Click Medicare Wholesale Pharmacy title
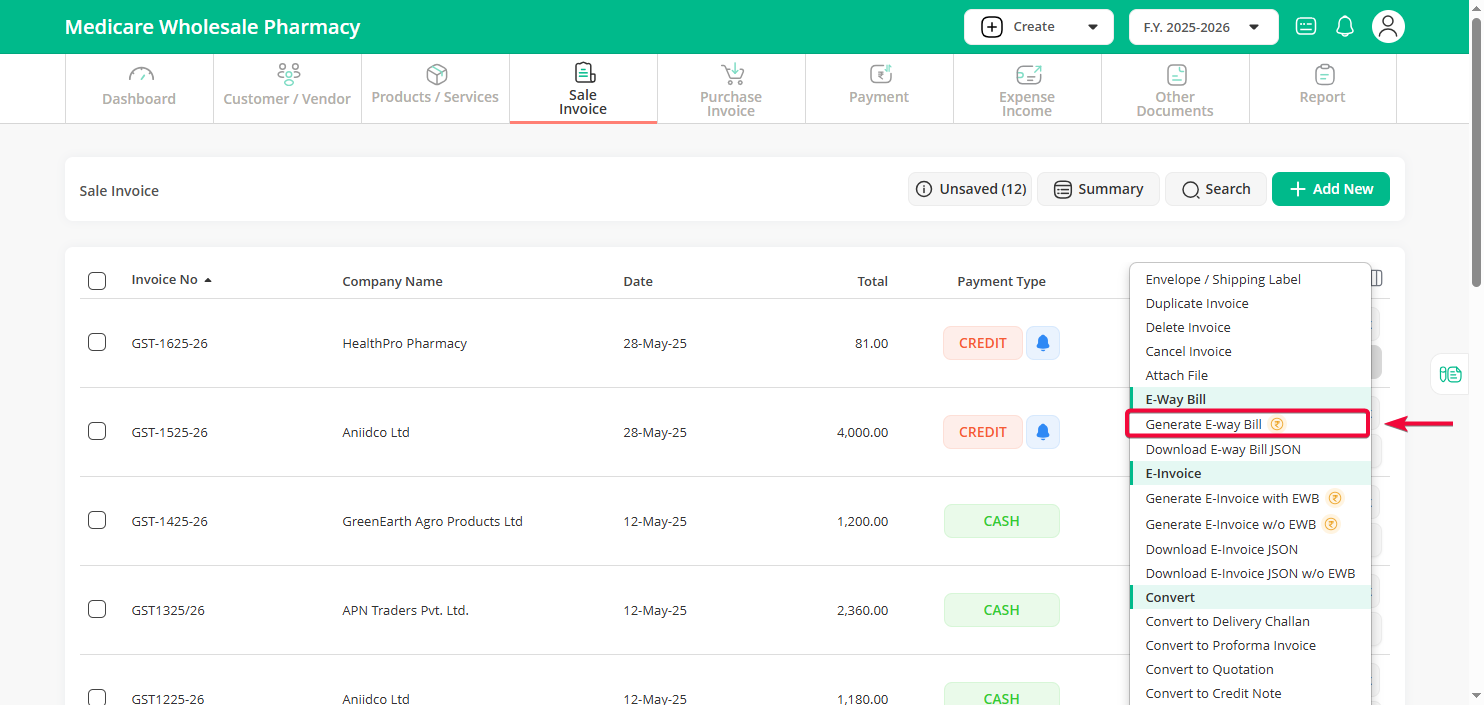1484x705 pixels. [x=212, y=27]
